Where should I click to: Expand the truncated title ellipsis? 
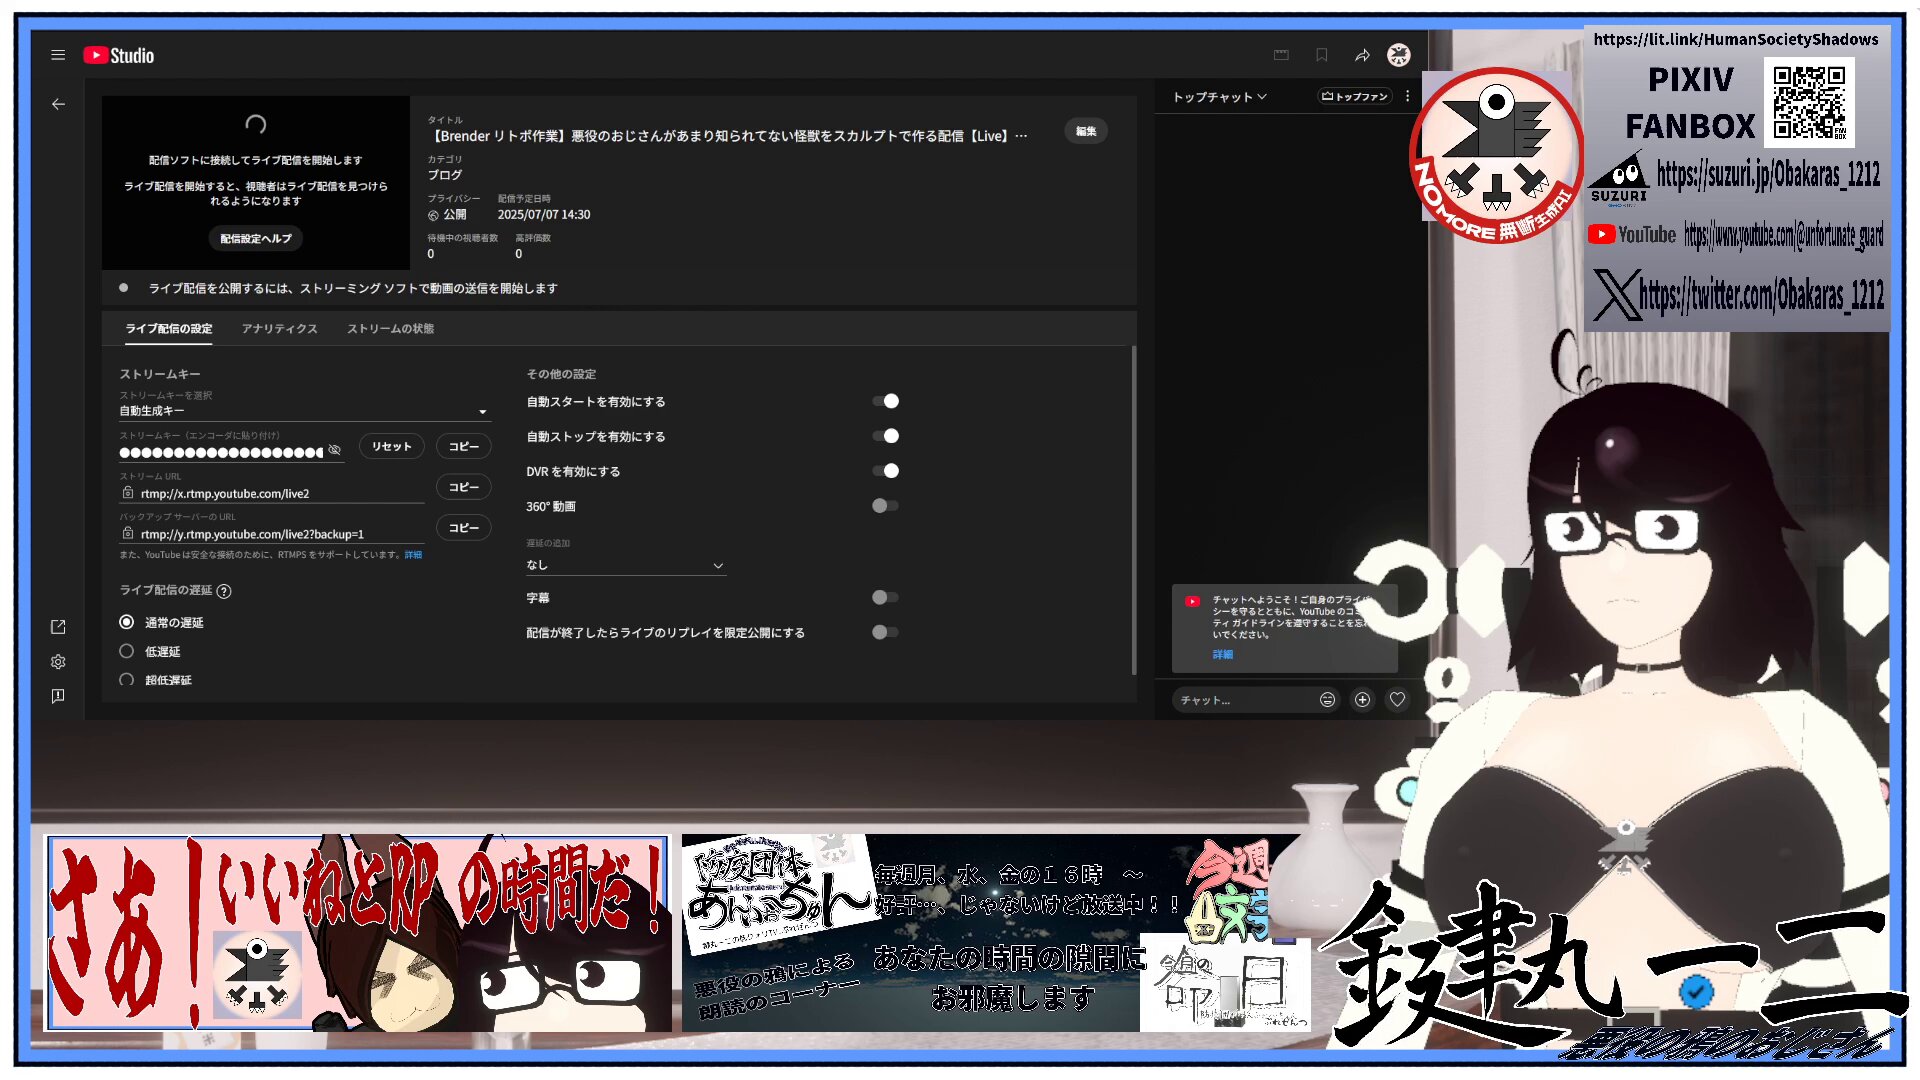coord(1021,136)
